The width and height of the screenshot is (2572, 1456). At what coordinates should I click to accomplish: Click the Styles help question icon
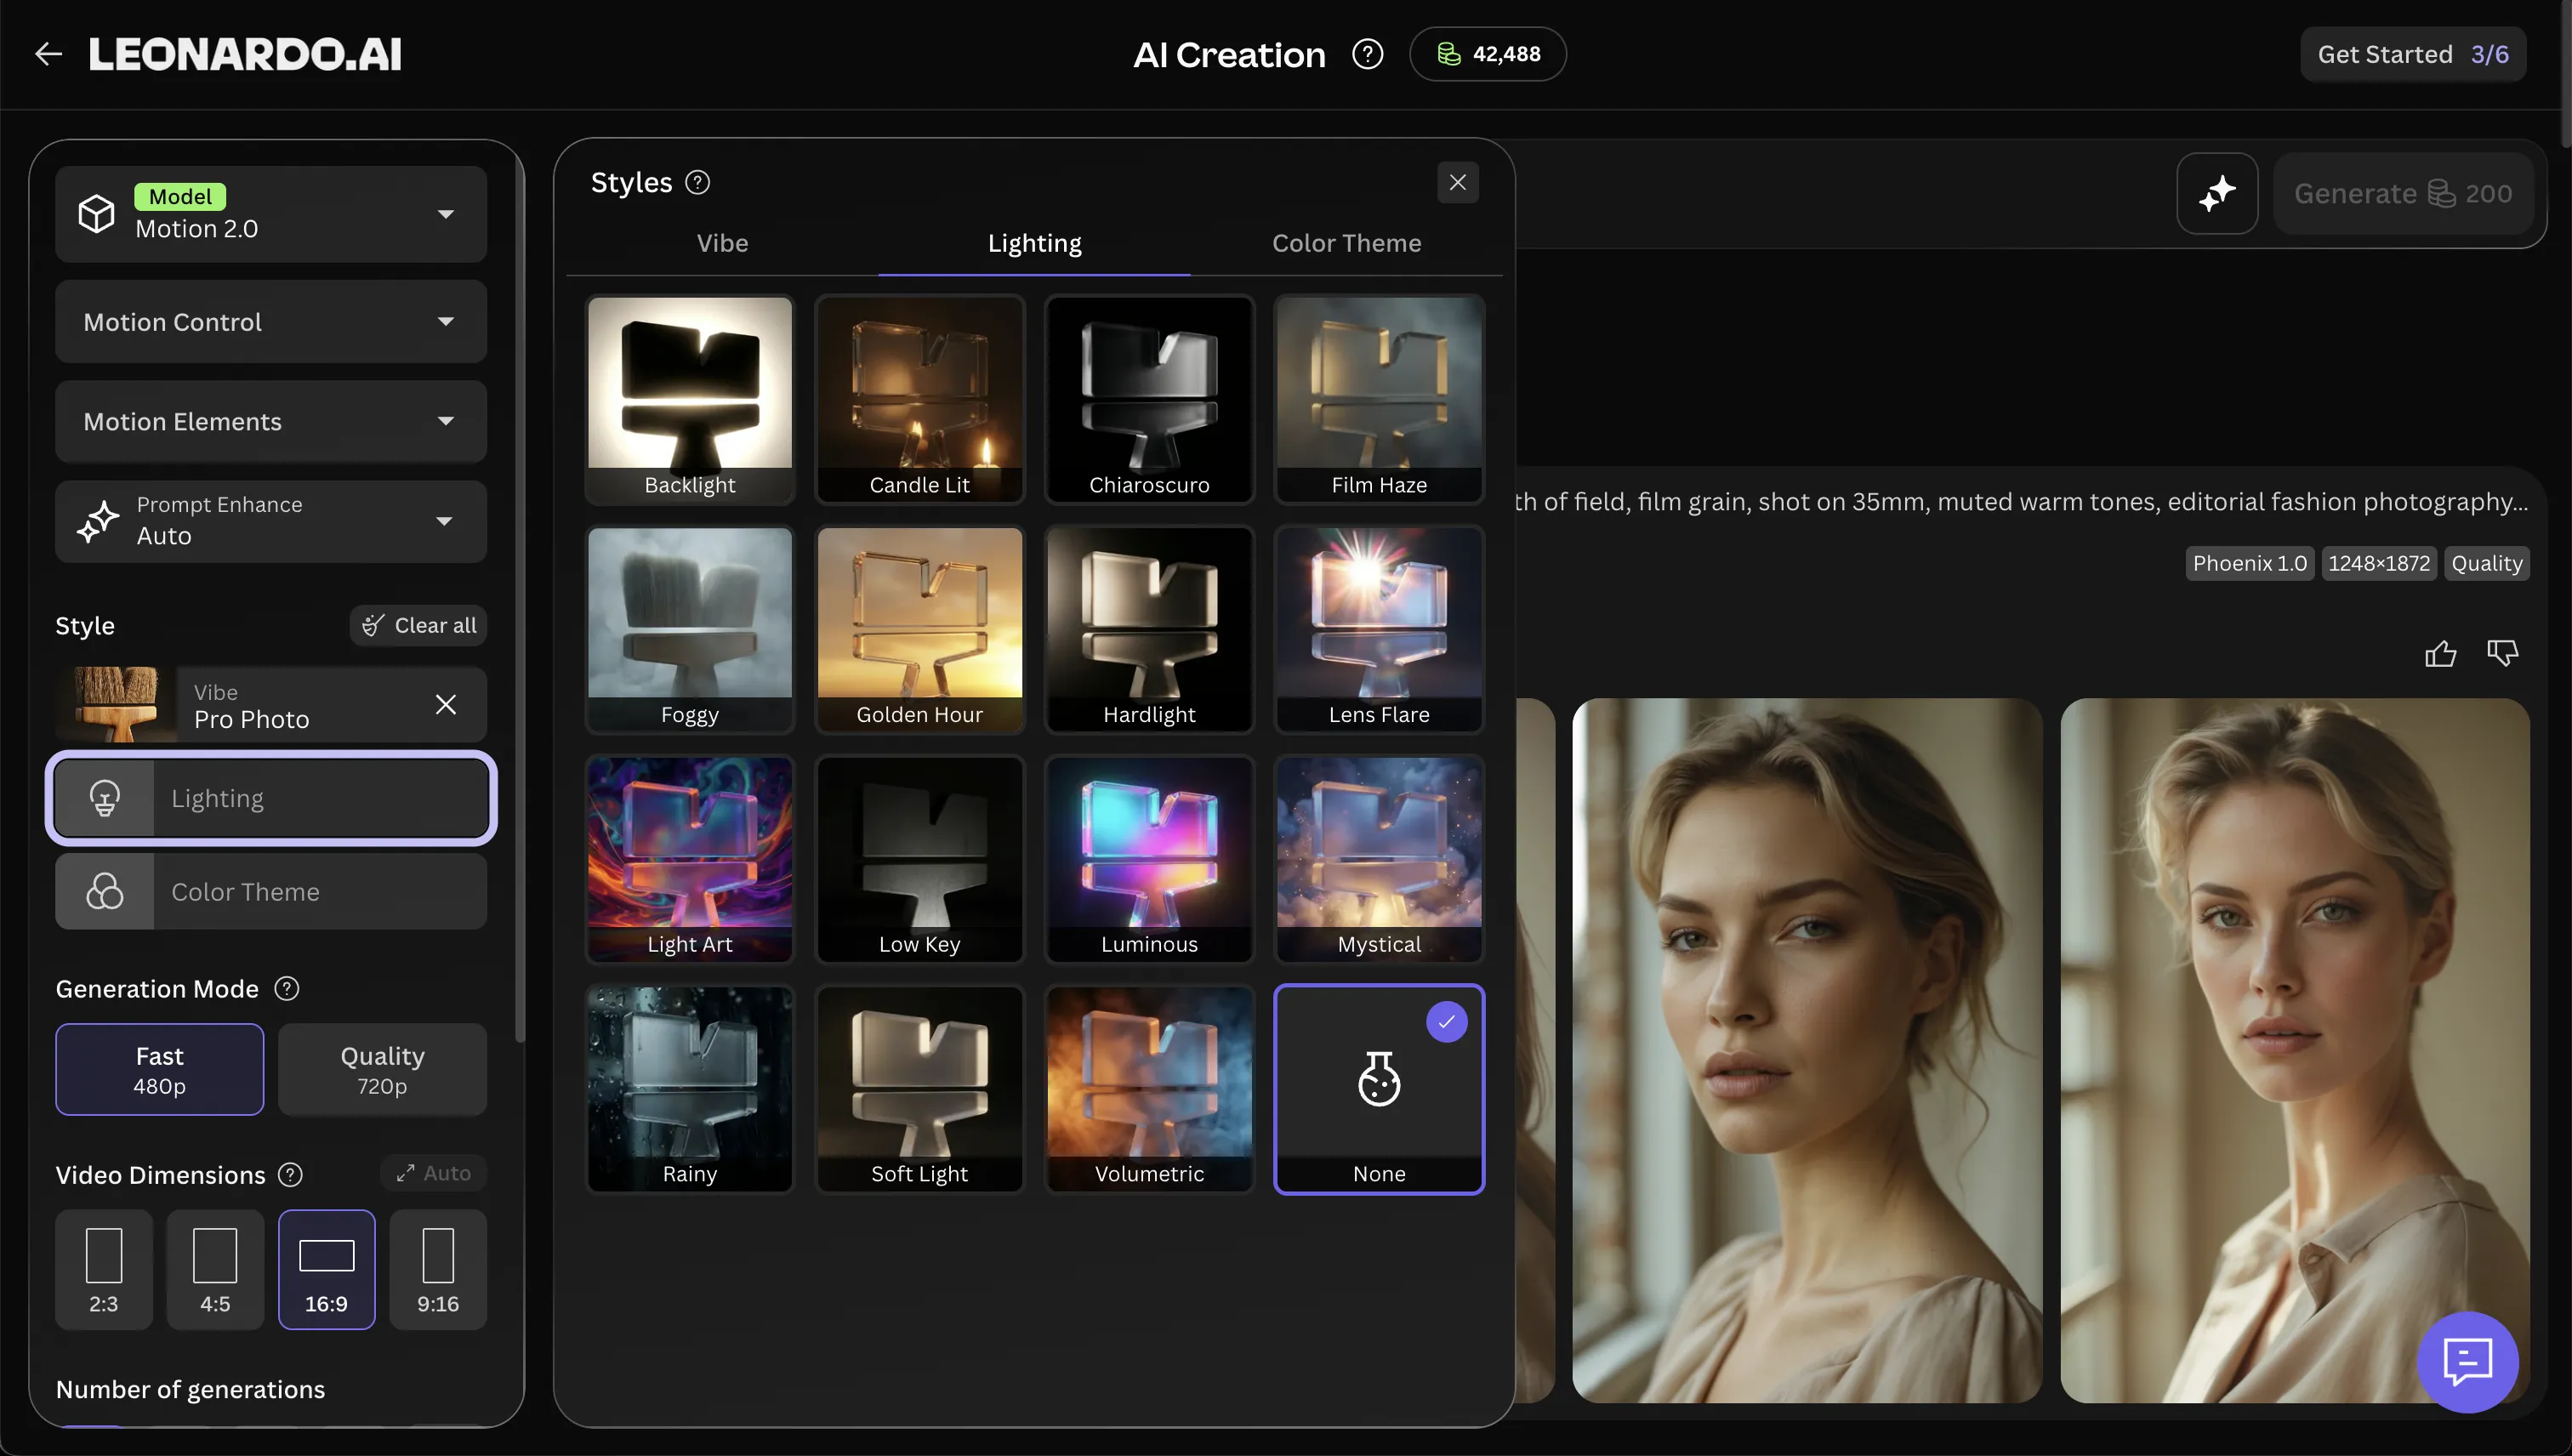[697, 182]
